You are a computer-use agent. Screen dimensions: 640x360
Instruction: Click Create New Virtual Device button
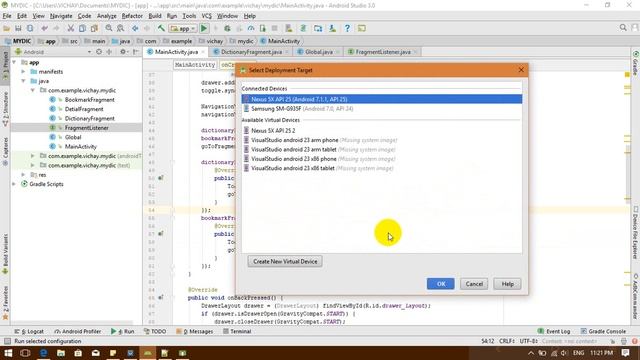coord(285,261)
